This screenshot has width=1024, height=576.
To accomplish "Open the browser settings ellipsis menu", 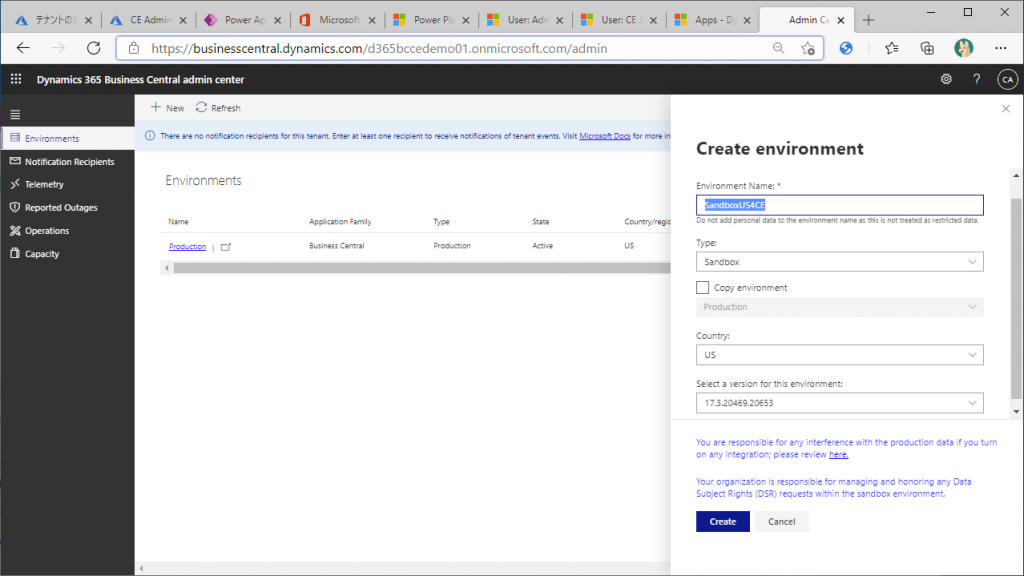I will click(1000, 48).
